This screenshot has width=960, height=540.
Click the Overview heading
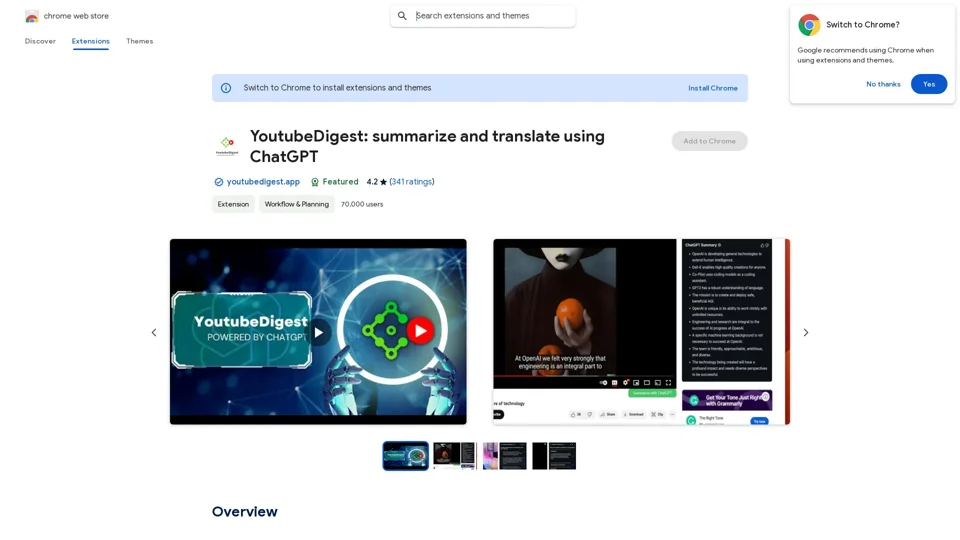[244, 512]
